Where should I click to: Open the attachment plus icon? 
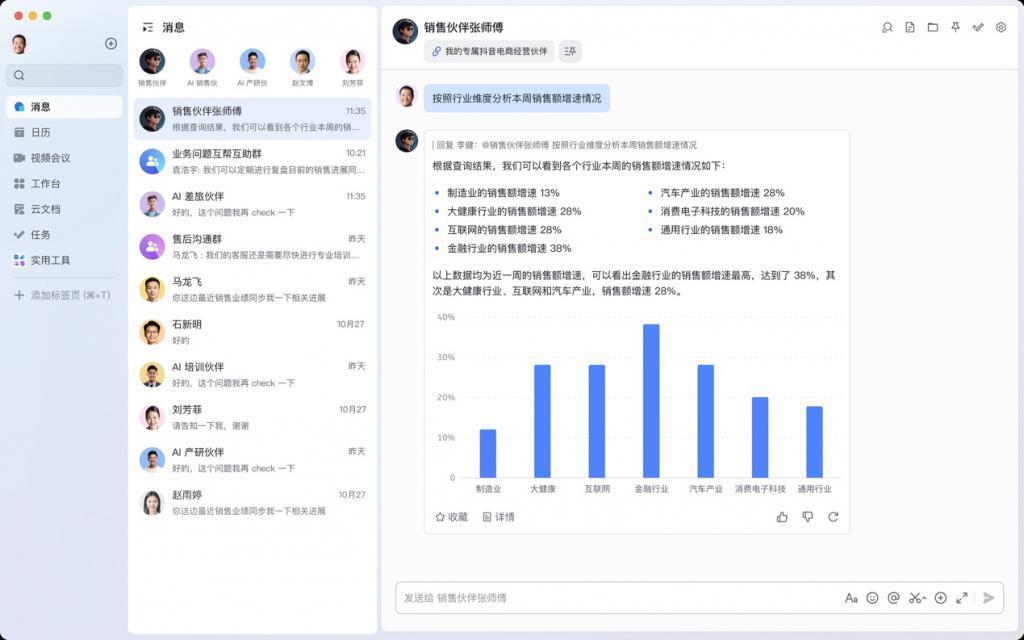point(940,597)
